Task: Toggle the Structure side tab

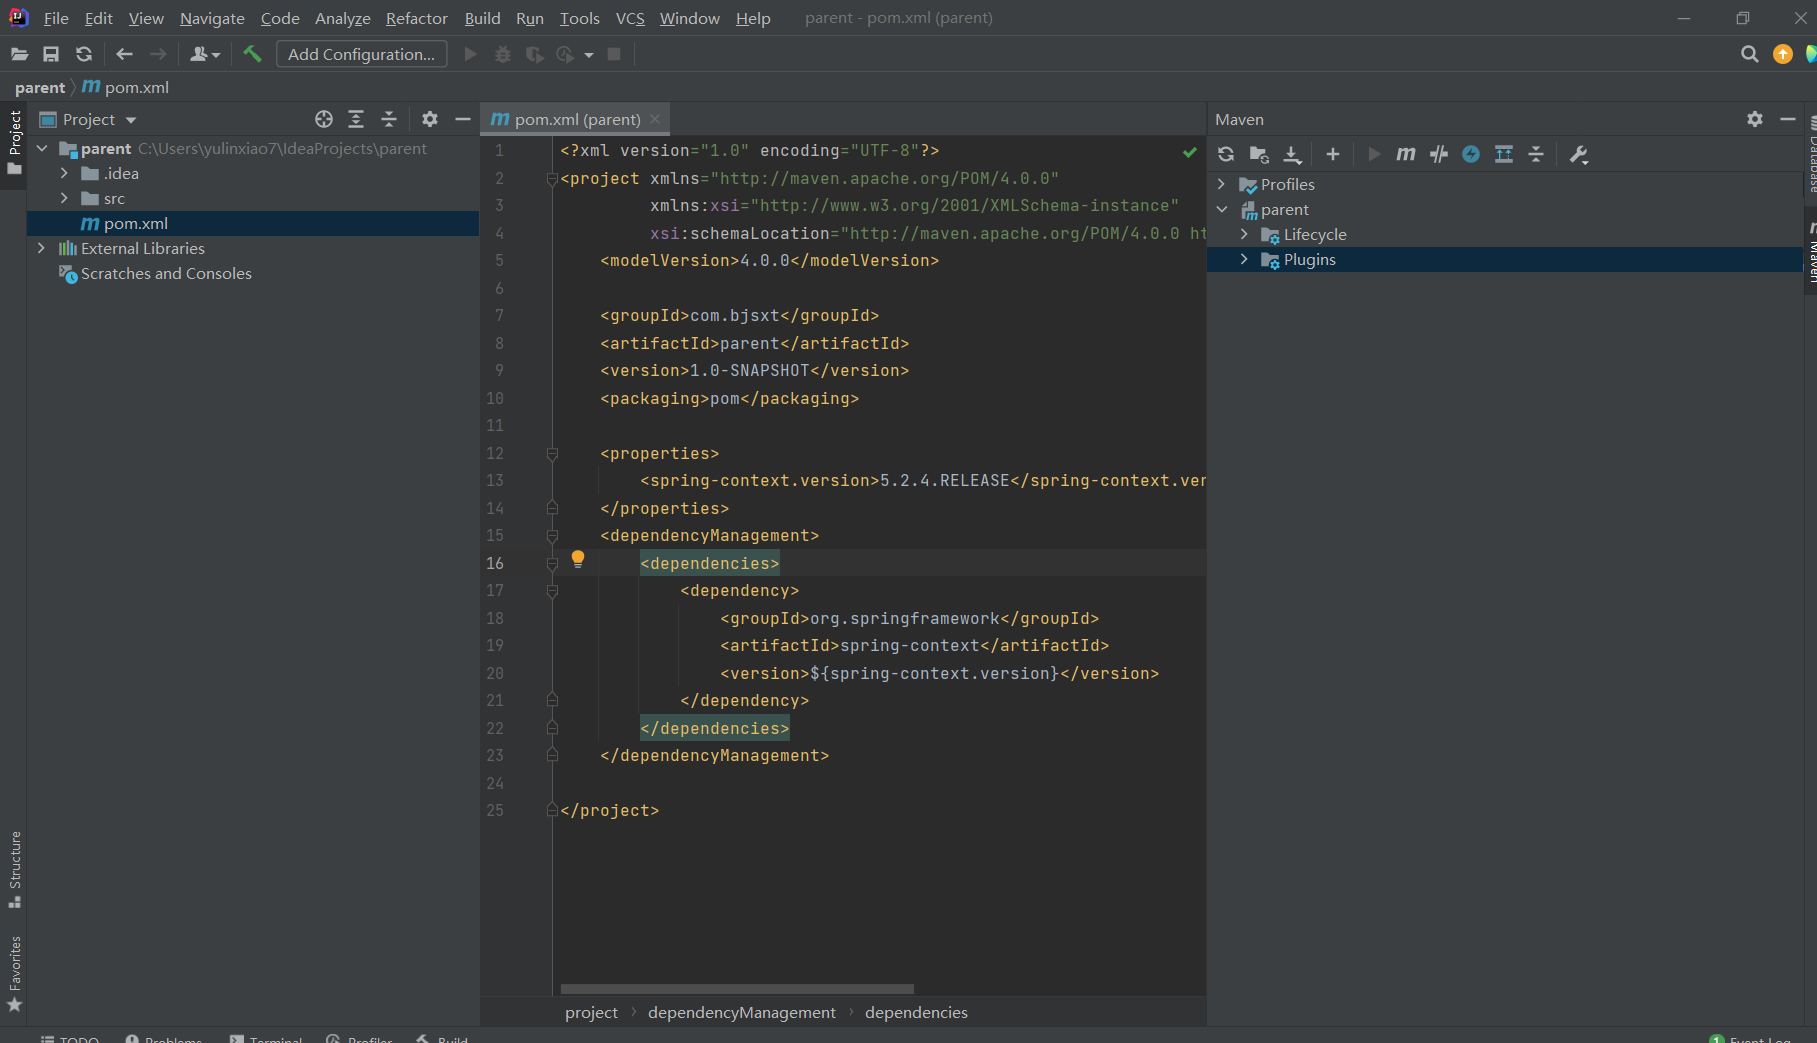Action: [15, 869]
